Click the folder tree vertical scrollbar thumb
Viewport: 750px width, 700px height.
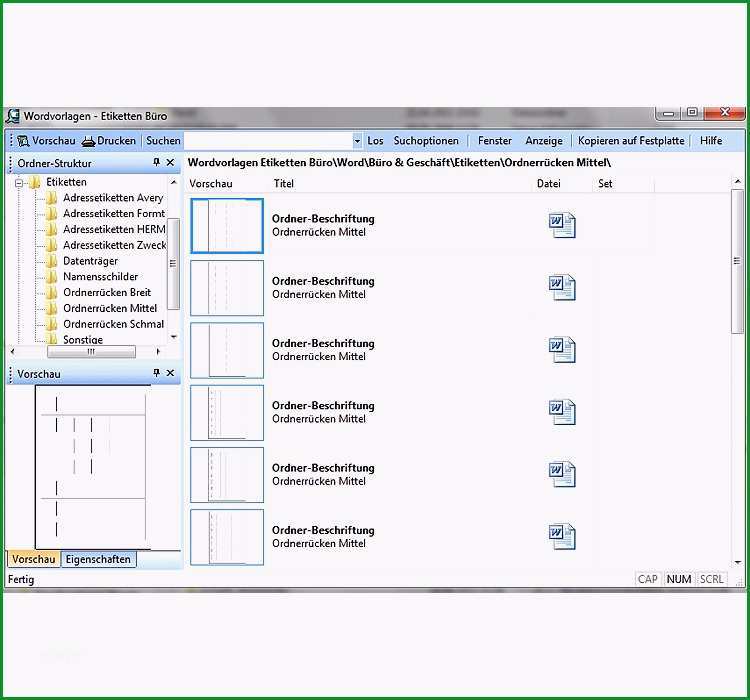coord(174,264)
